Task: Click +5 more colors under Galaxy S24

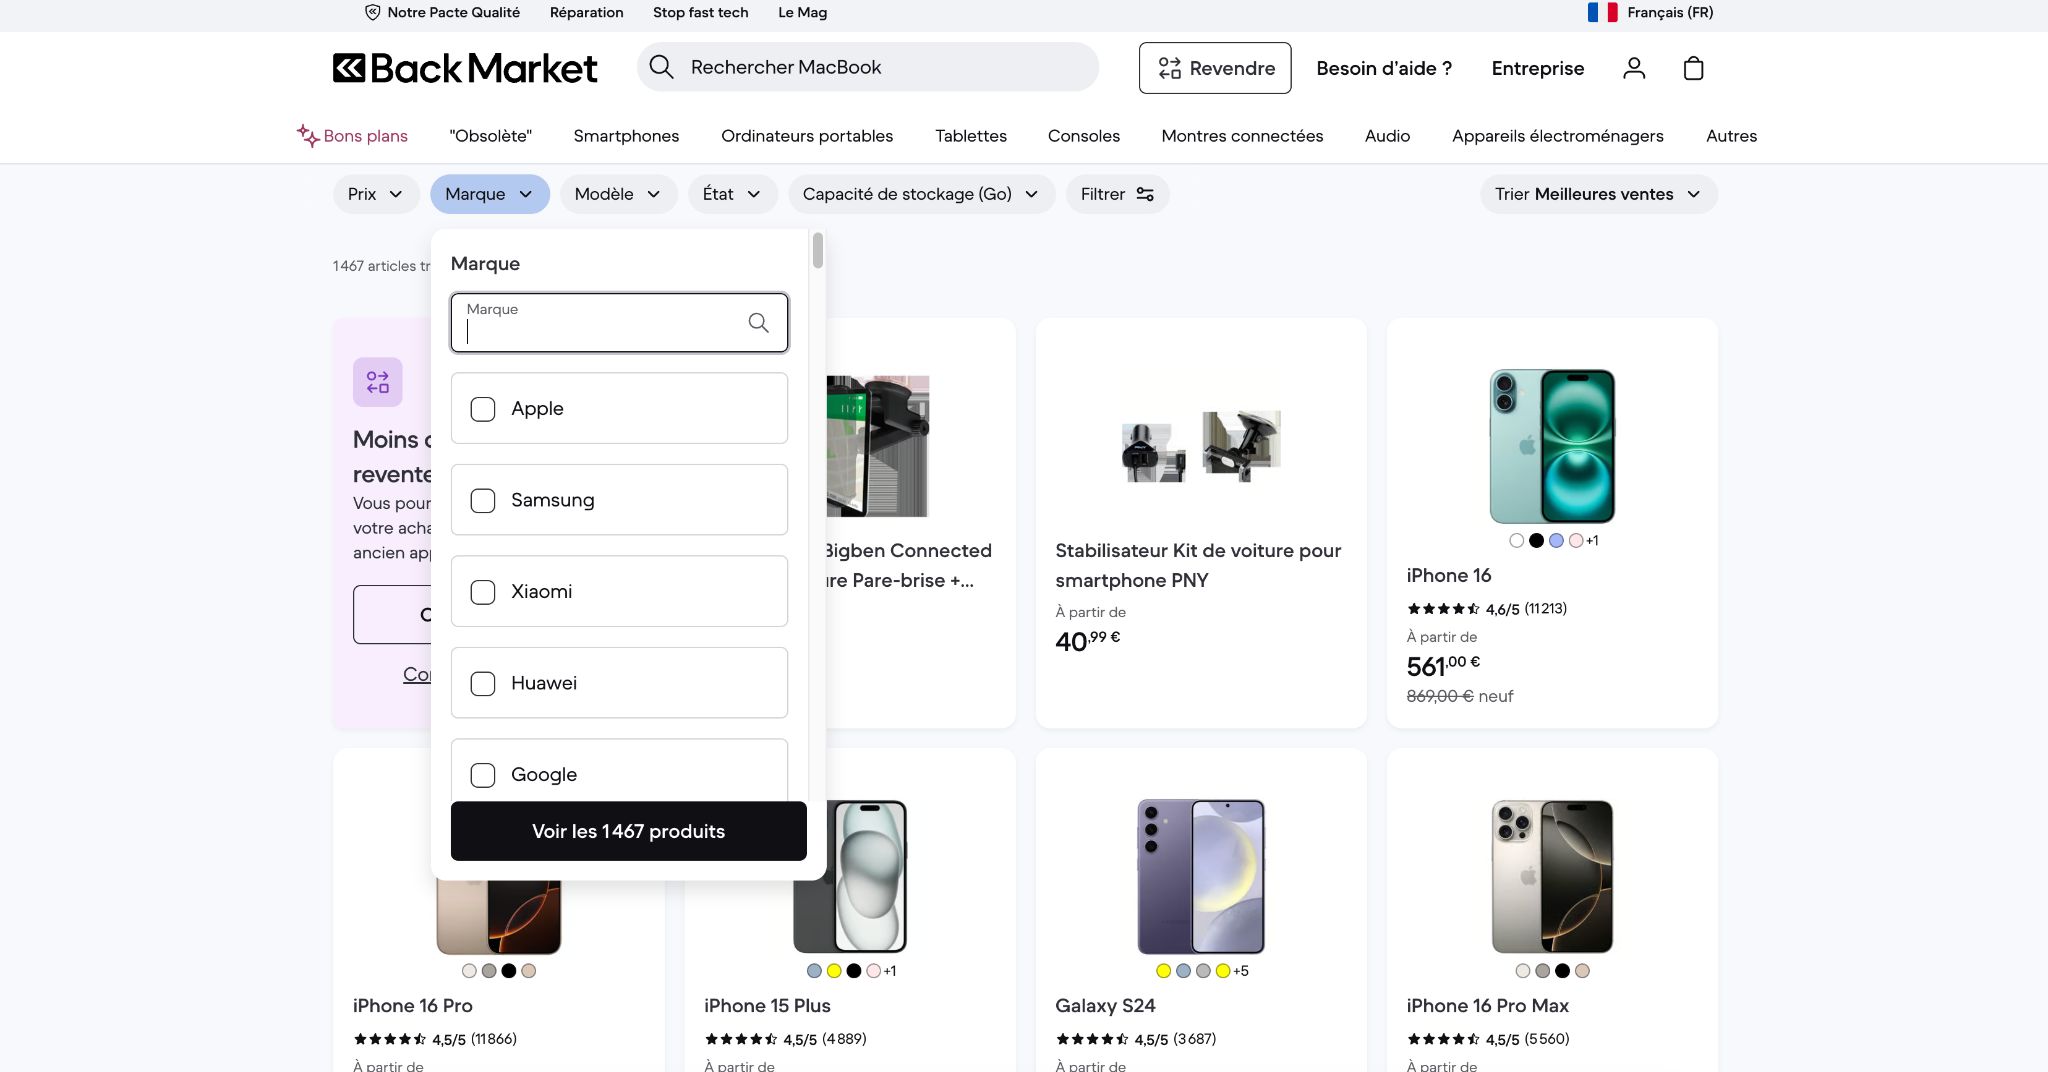Action: [x=1241, y=971]
